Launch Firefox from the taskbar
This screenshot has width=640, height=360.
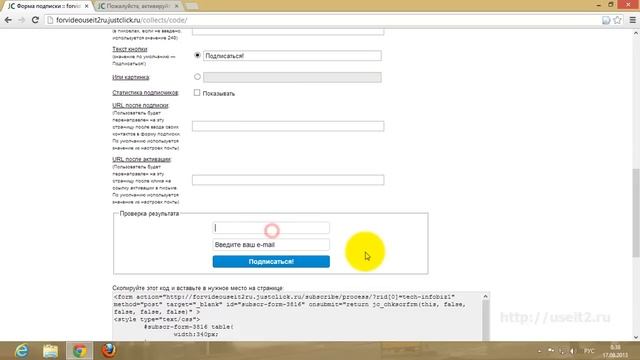pos(109,351)
